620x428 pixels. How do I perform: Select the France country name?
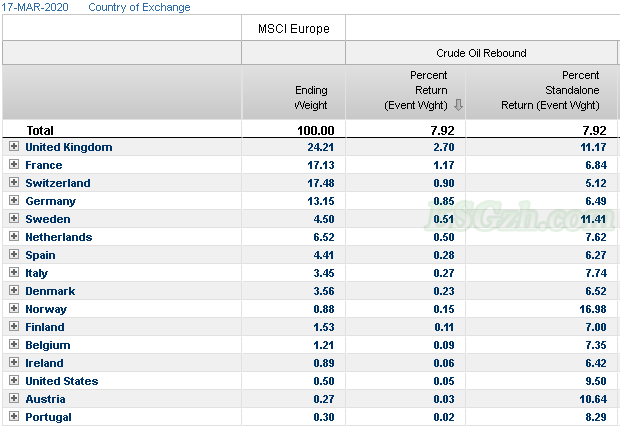[44, 165]
